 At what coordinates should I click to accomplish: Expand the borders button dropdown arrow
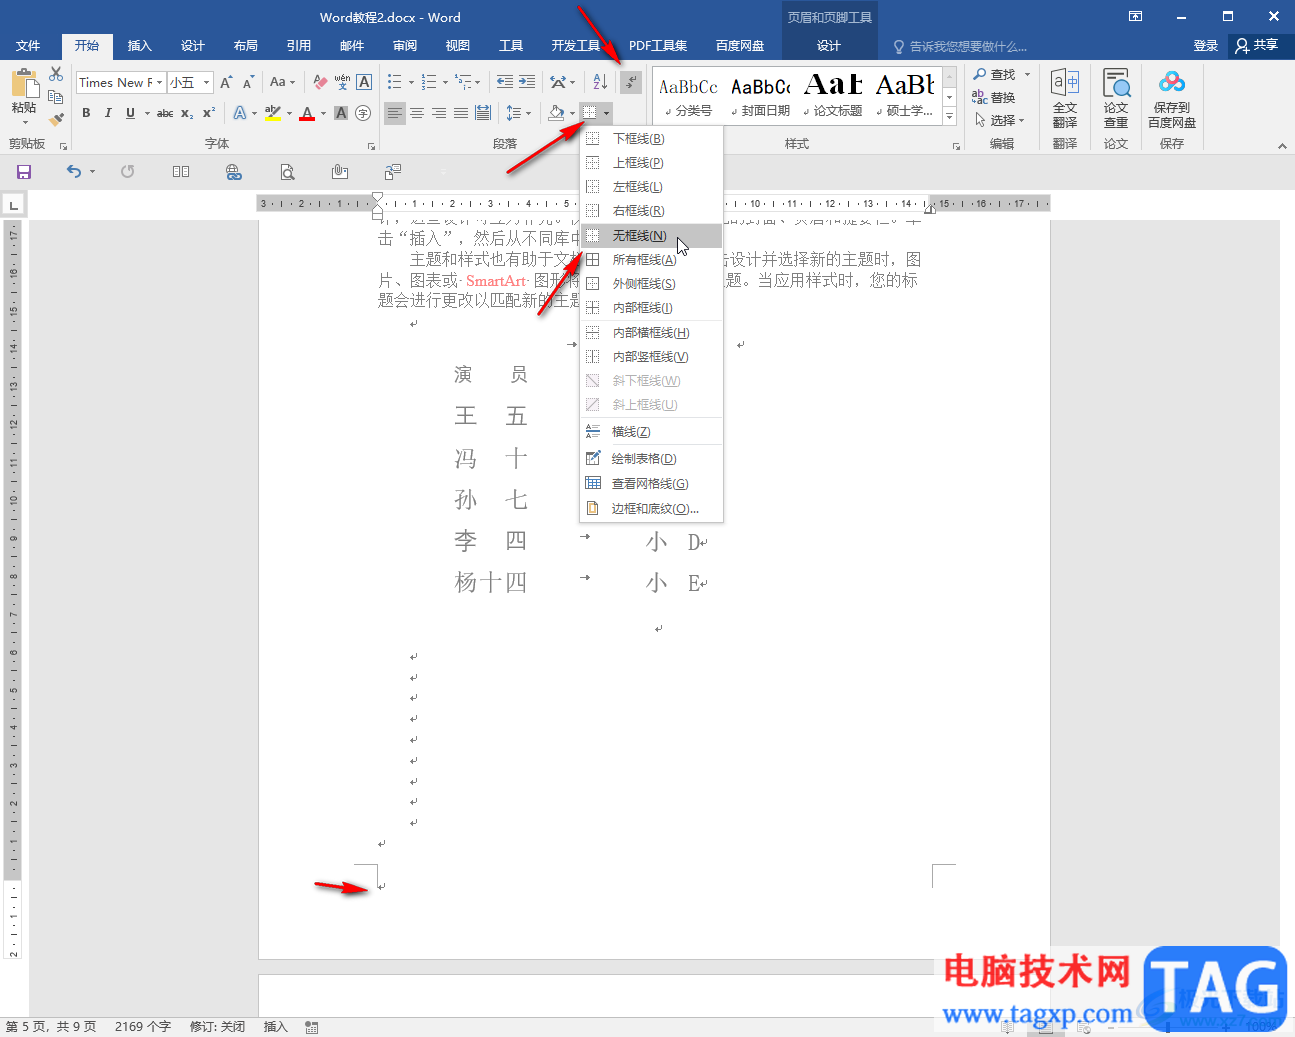pos(606,113)
